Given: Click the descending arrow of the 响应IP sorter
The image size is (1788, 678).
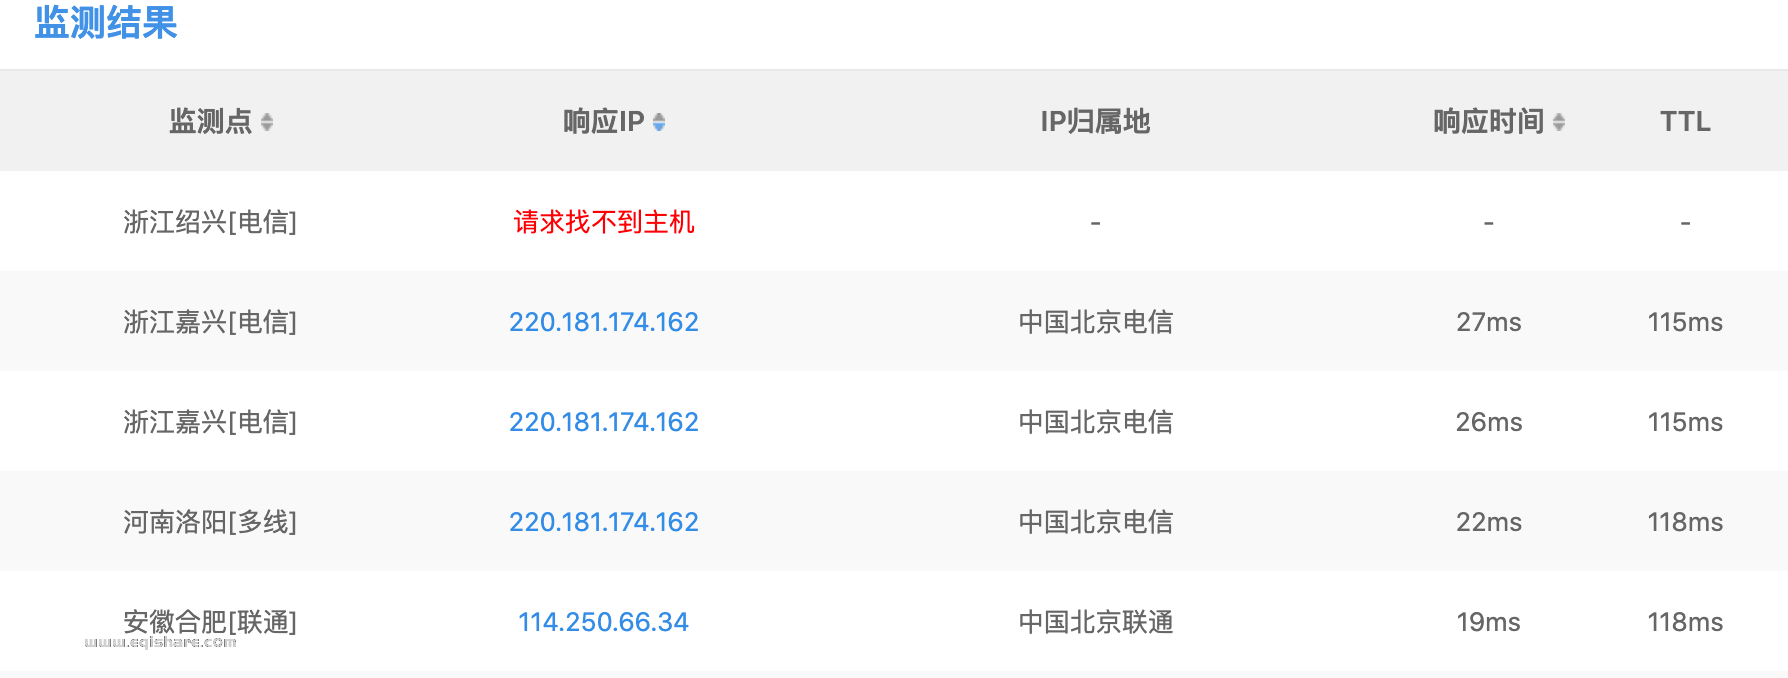Looking at the screenshot, I should 658,128.
